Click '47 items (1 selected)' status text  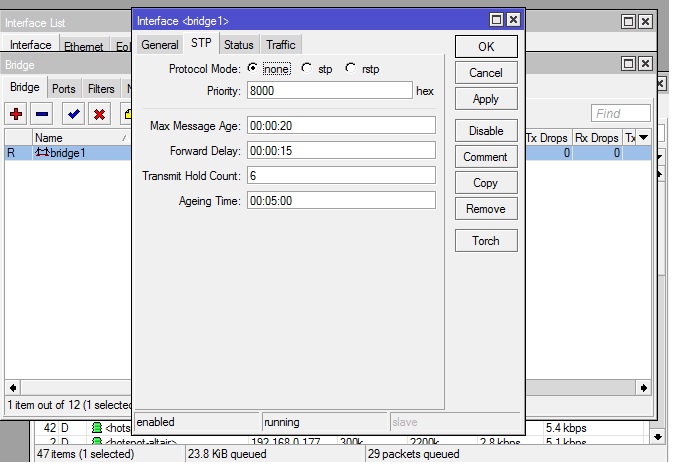[85, 454]
